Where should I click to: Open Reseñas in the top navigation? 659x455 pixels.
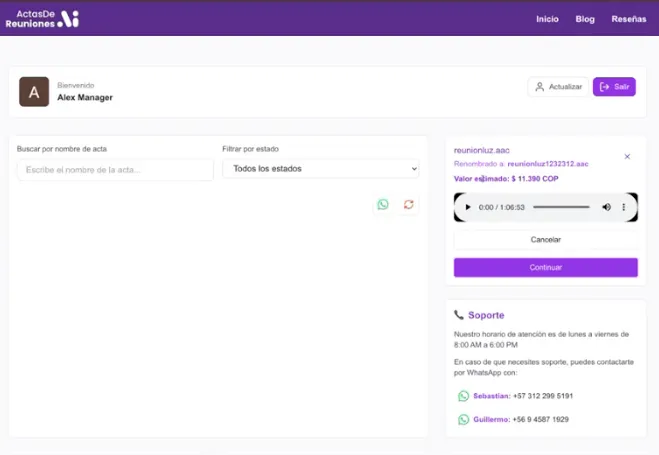point(628,19)
